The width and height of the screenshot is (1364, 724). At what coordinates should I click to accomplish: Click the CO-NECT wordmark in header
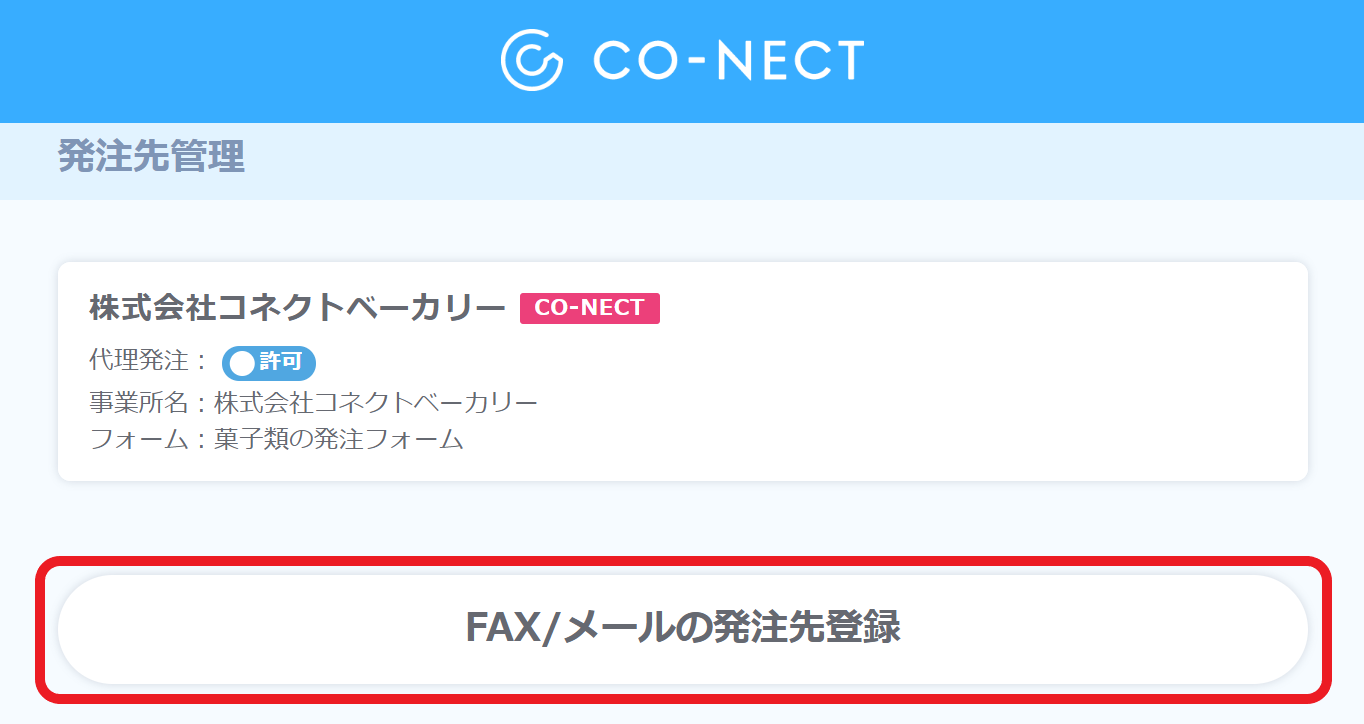728,60
